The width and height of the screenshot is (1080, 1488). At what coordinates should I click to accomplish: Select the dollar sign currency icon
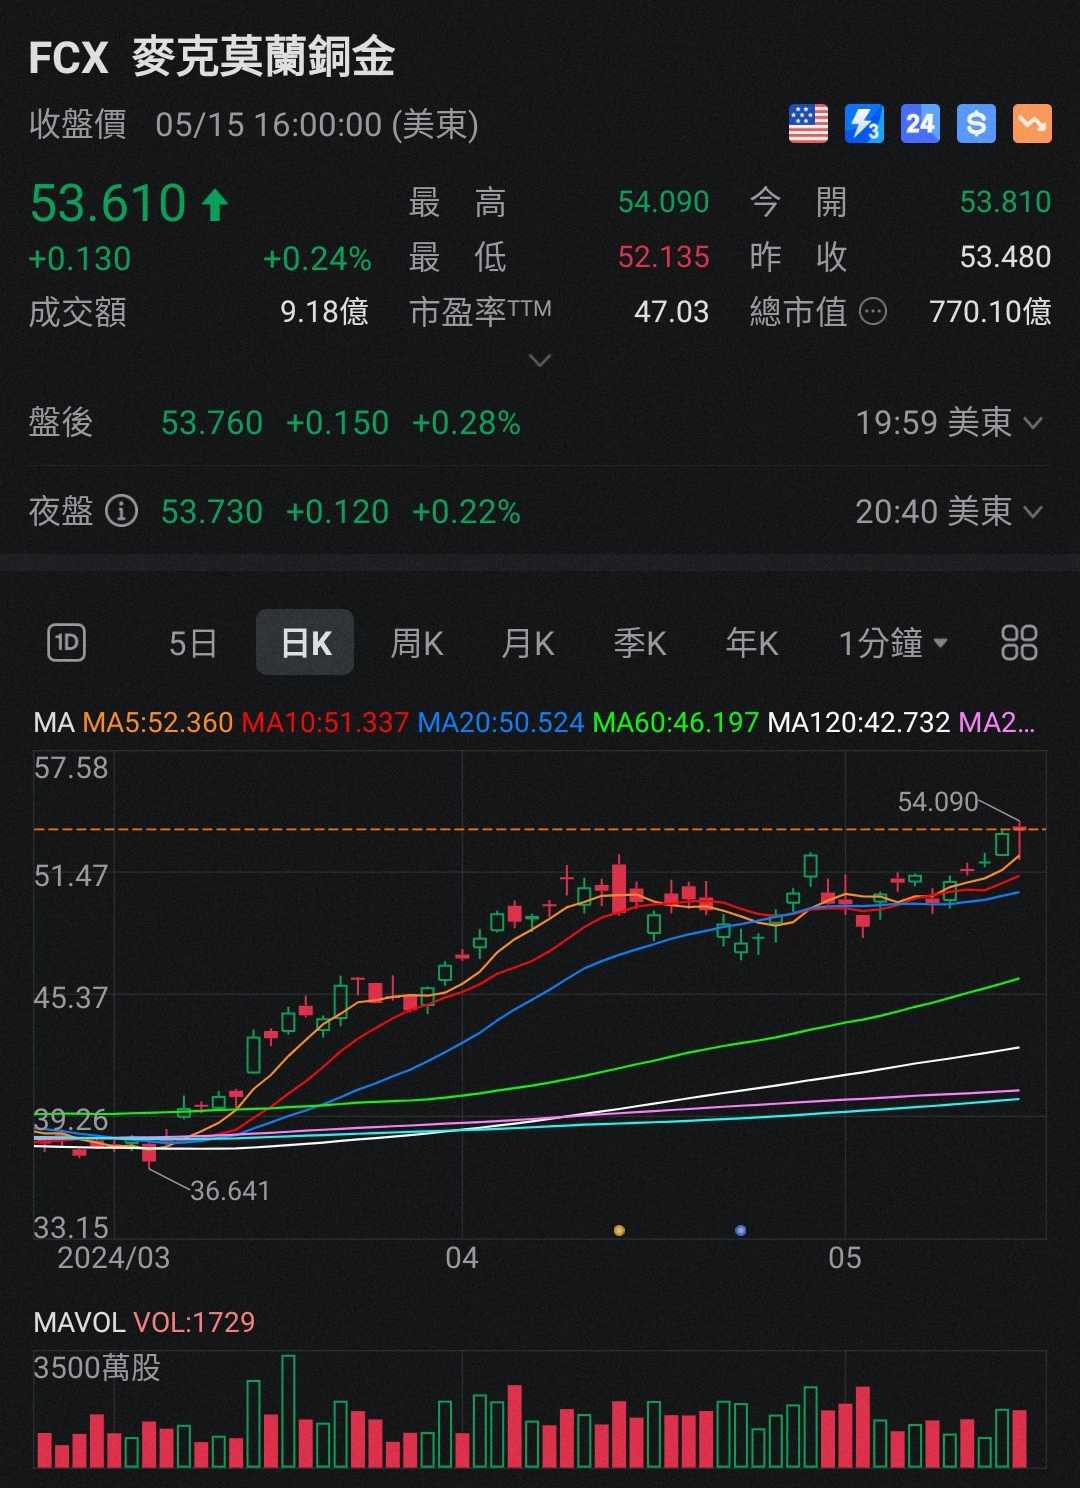click(x=976, y=123)
